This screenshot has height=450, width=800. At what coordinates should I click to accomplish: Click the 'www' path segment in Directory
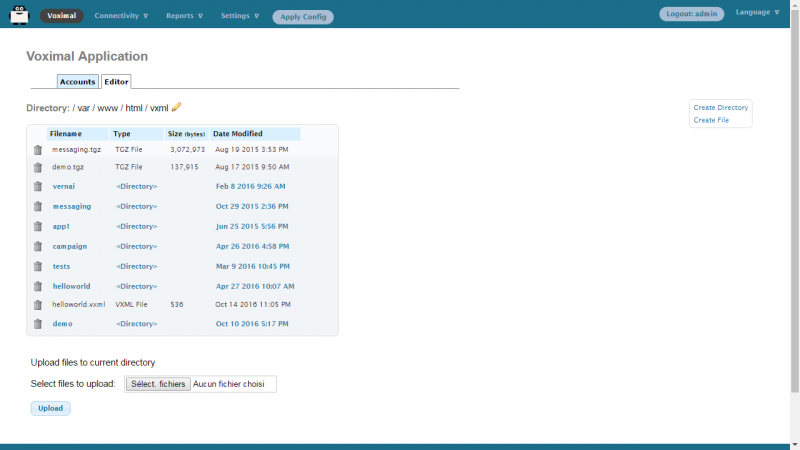pos(108,108)
